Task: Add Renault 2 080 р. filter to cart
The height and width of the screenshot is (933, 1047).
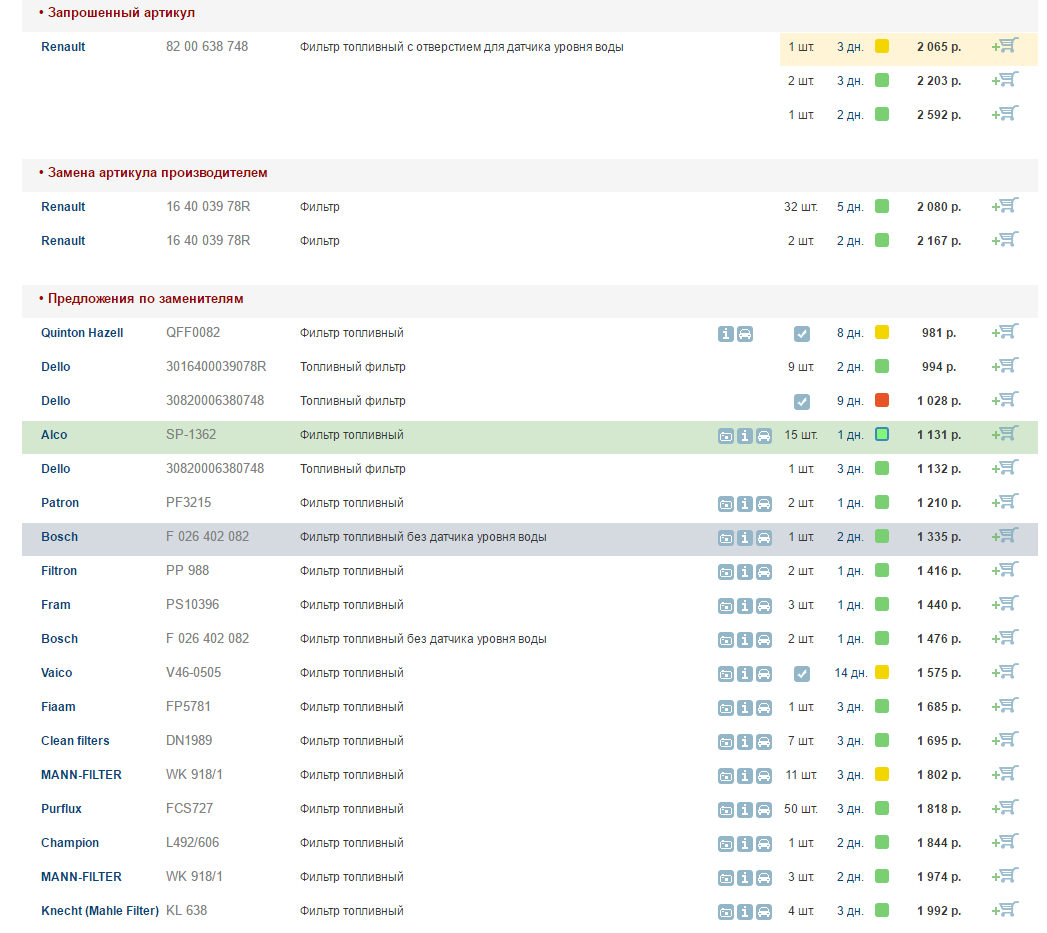Action: pyautogui.click(x=1005, y=206)
